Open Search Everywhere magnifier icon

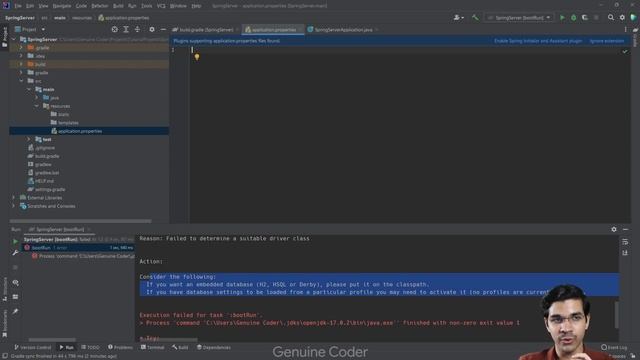611,18
